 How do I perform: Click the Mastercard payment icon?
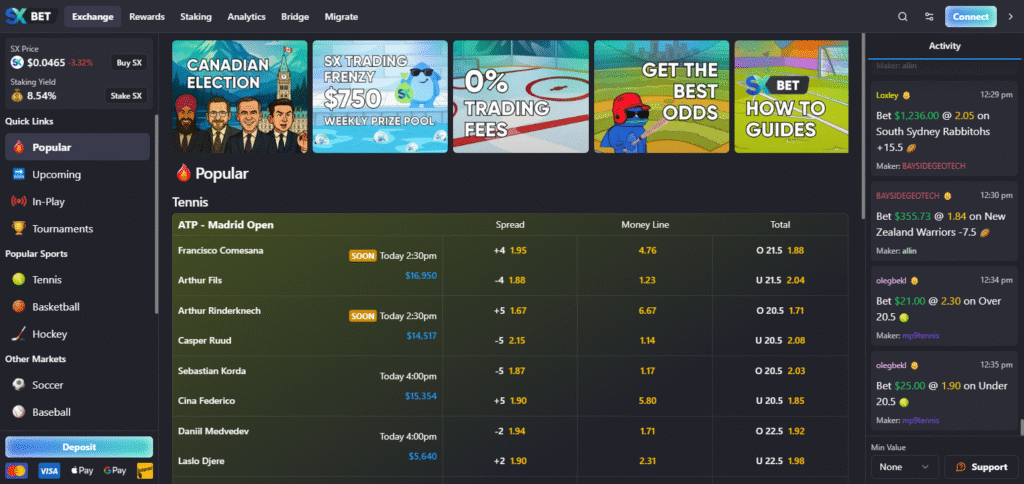(17, 470)
